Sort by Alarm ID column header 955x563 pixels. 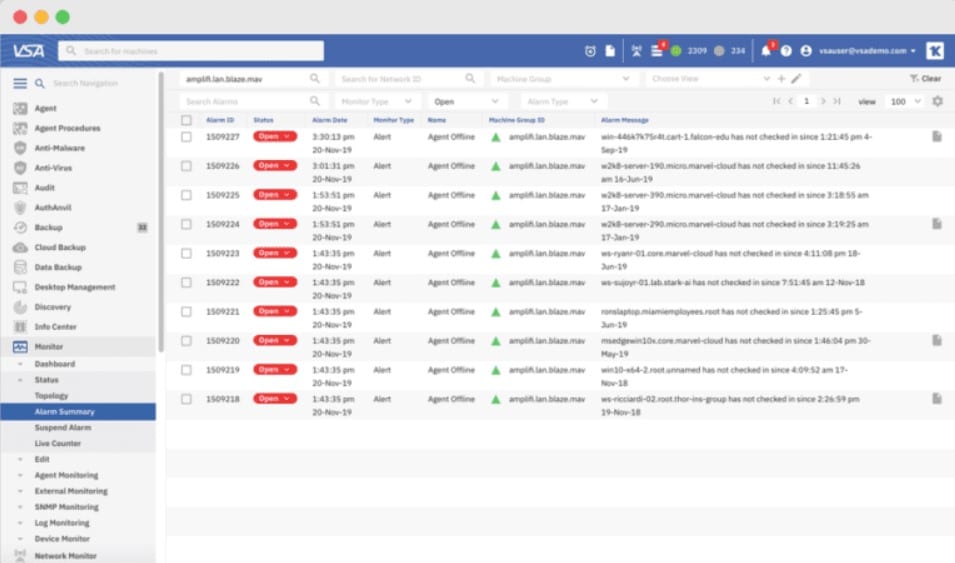click(220, 120)
